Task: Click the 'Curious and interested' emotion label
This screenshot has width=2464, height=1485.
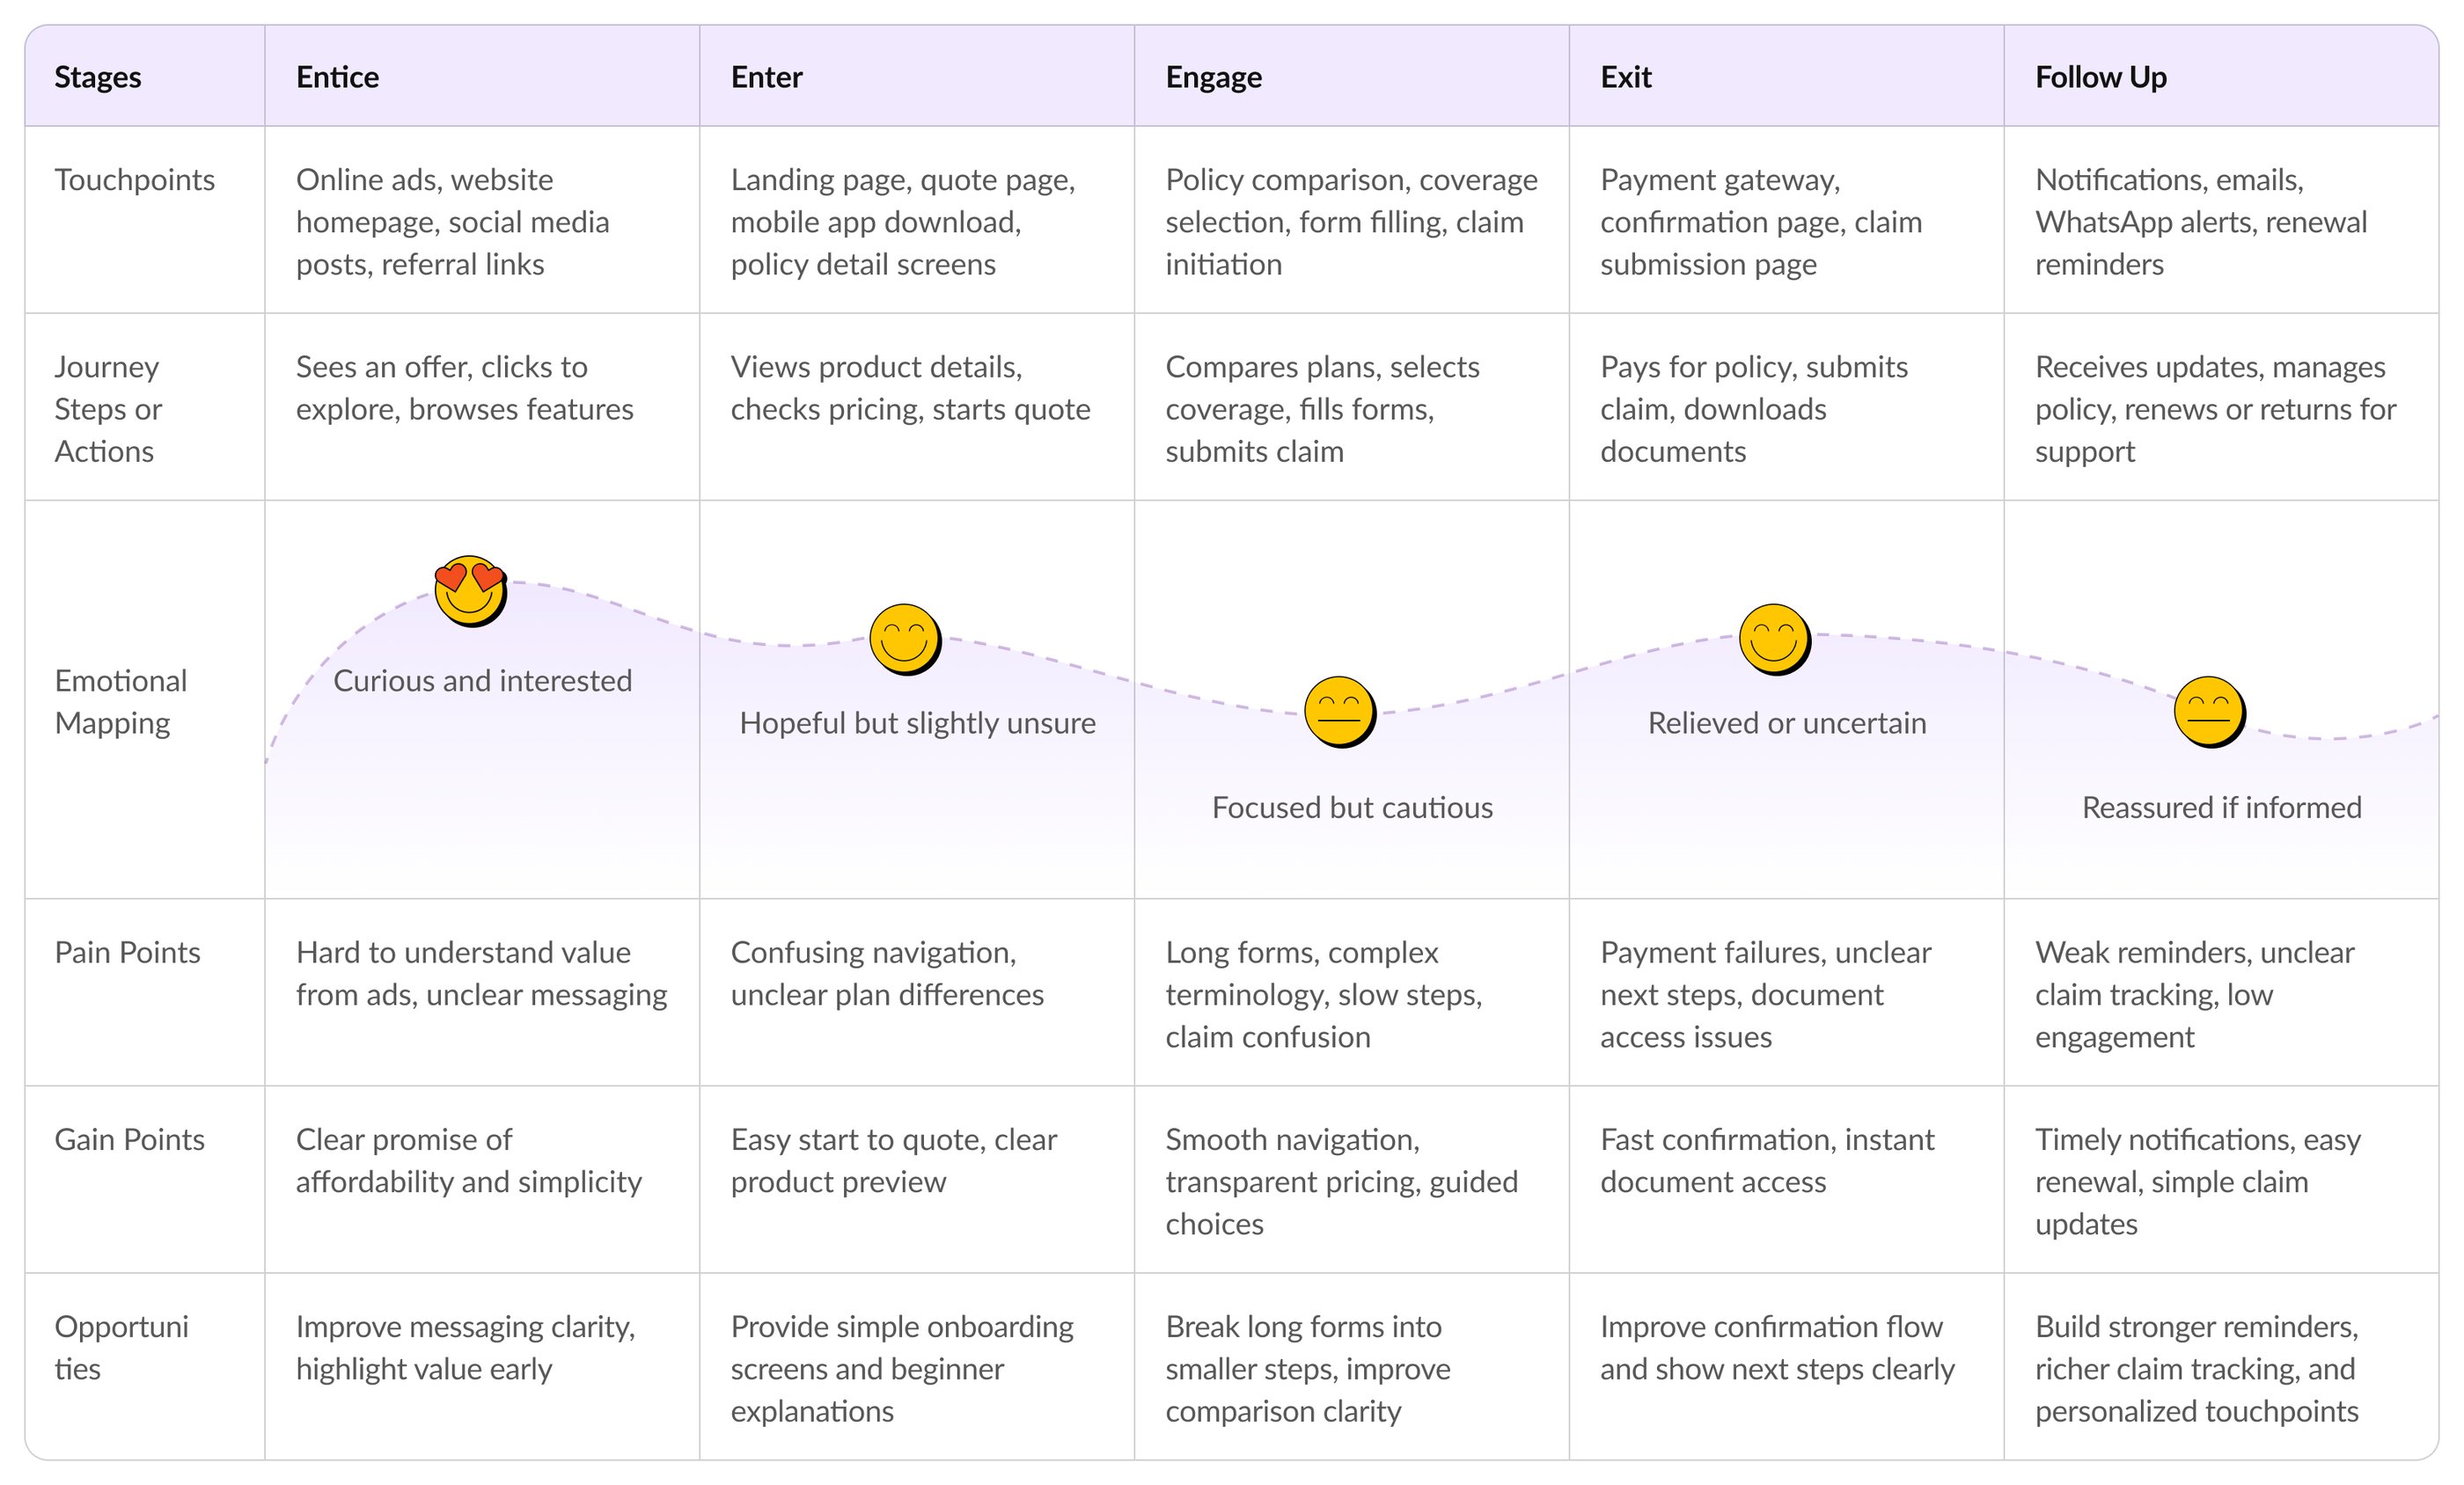Action: pyautogui.click(x=482, y=681)
